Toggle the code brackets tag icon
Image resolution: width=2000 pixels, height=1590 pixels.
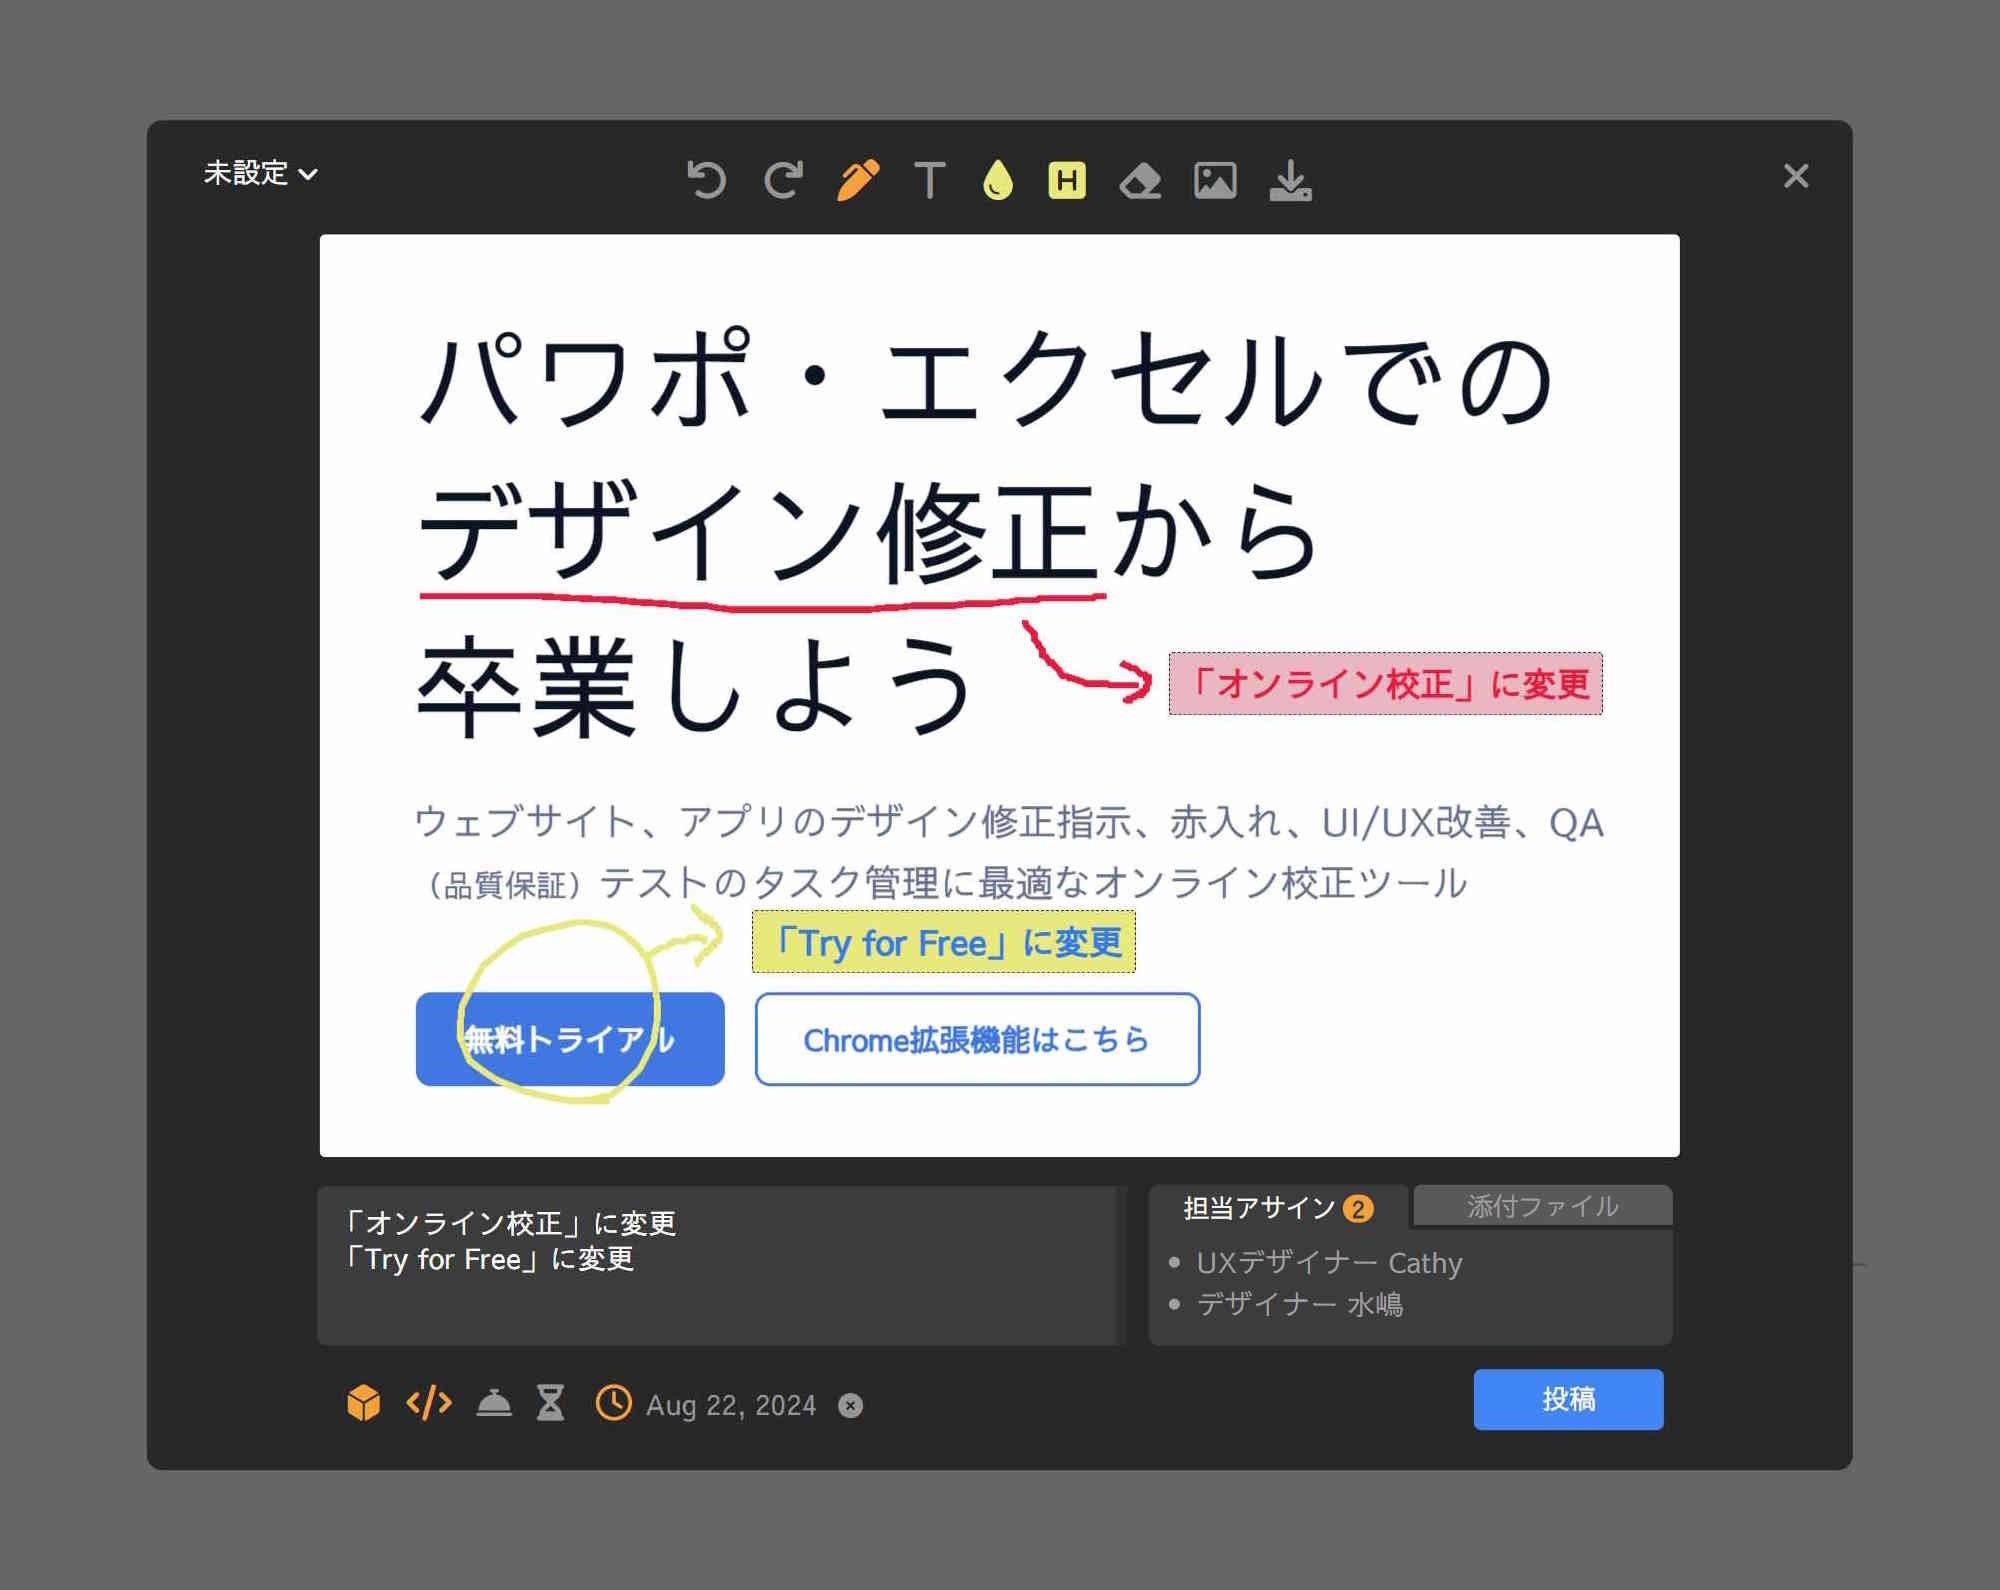tap(429, 1403)
